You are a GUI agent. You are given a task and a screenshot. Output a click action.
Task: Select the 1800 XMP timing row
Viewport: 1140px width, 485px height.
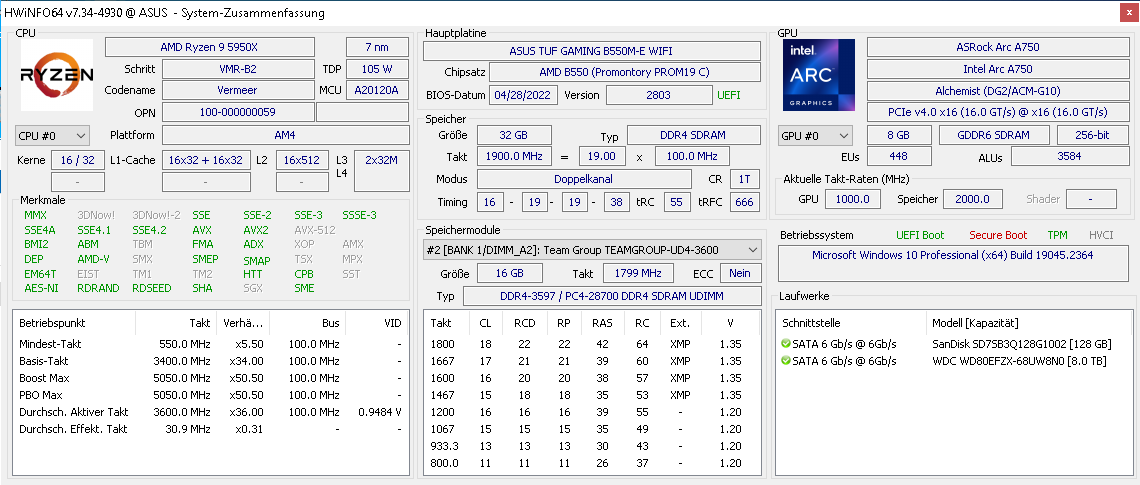tap(592, 344)
